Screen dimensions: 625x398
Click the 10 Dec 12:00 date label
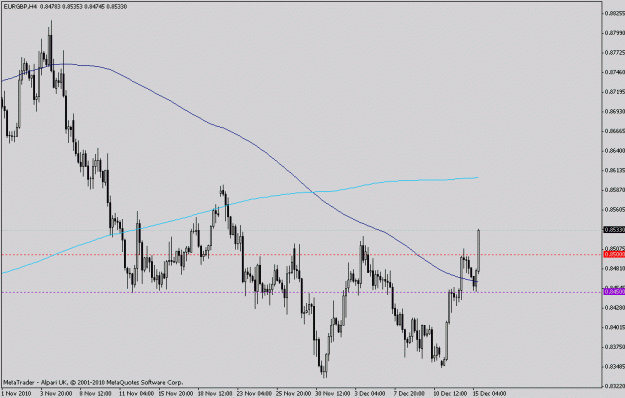450,394
